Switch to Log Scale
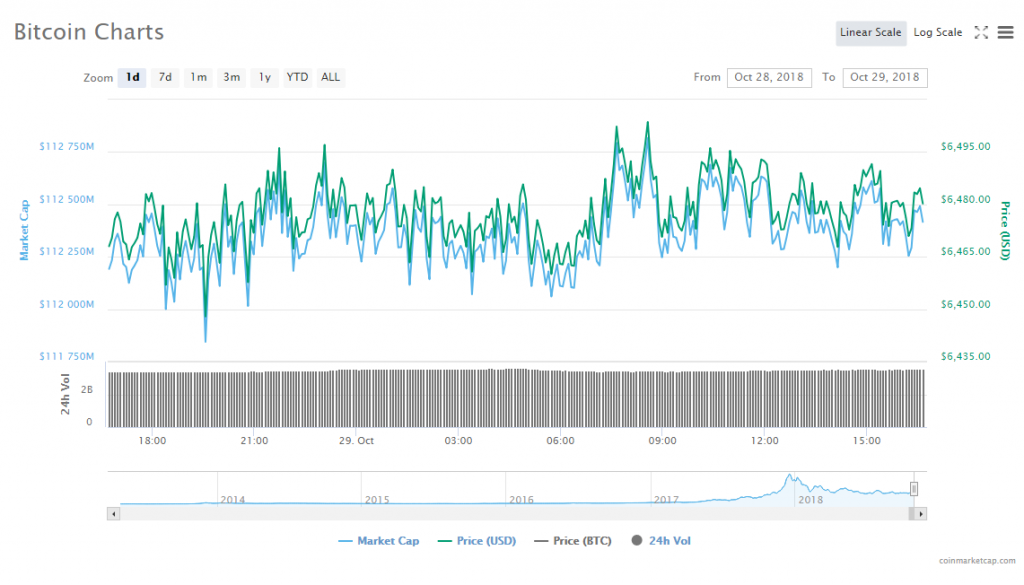The width and height of the screenshot is (1024, 585). (937, 33)
